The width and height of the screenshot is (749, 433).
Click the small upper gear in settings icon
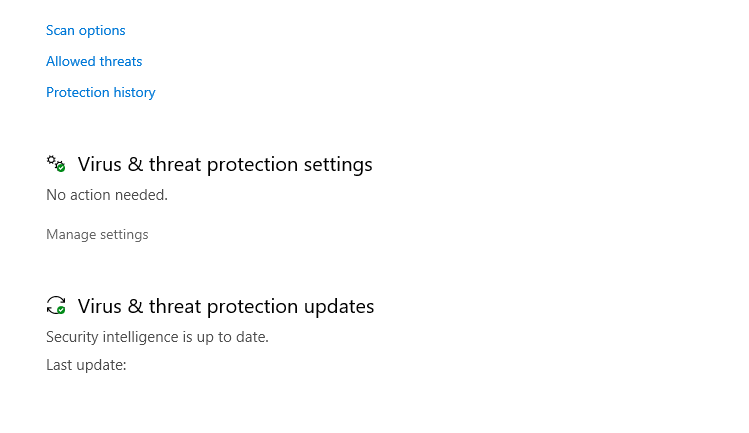pos(51,160)
